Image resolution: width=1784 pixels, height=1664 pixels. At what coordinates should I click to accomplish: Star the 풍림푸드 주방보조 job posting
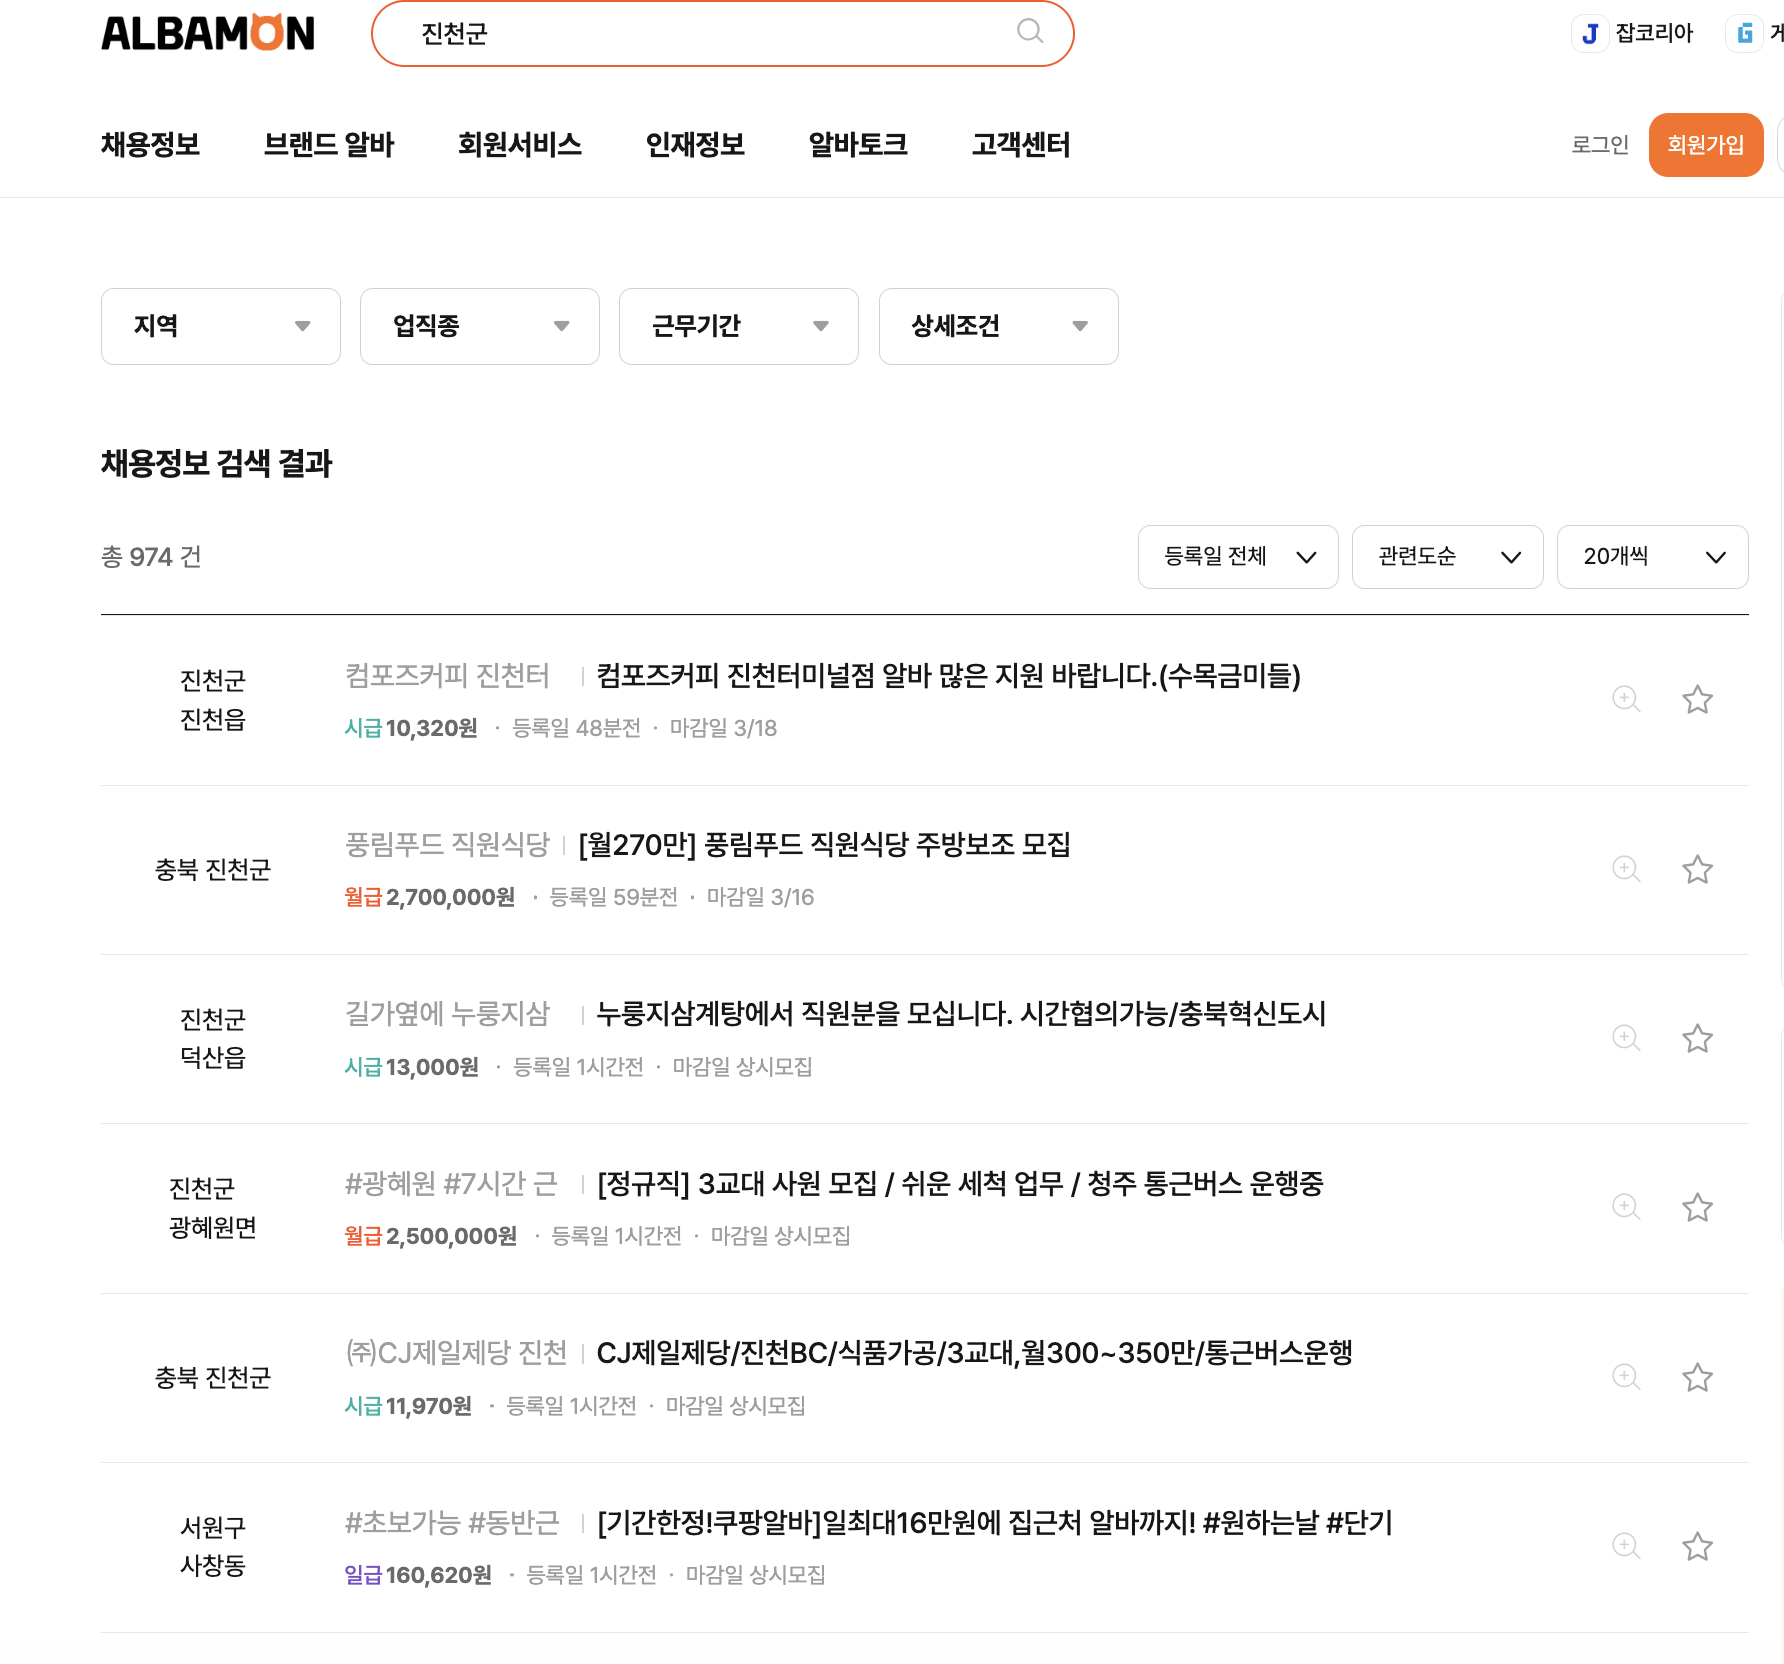1697,869
